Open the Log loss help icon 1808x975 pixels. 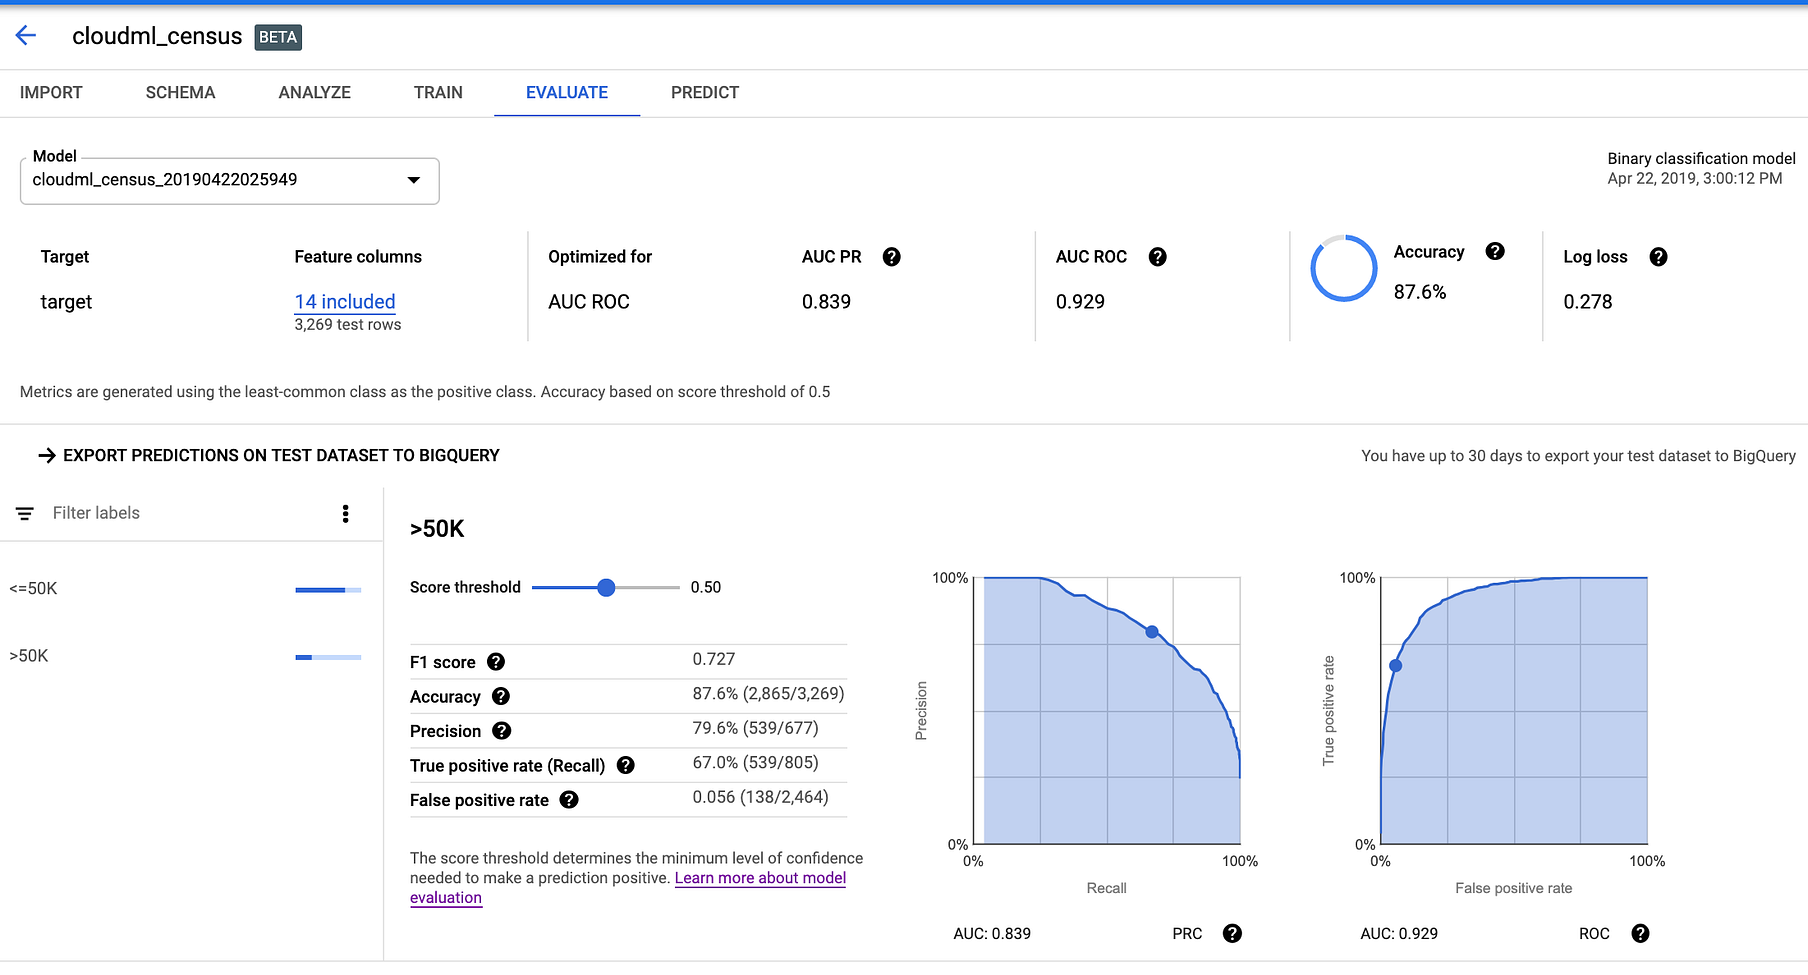1659,257
